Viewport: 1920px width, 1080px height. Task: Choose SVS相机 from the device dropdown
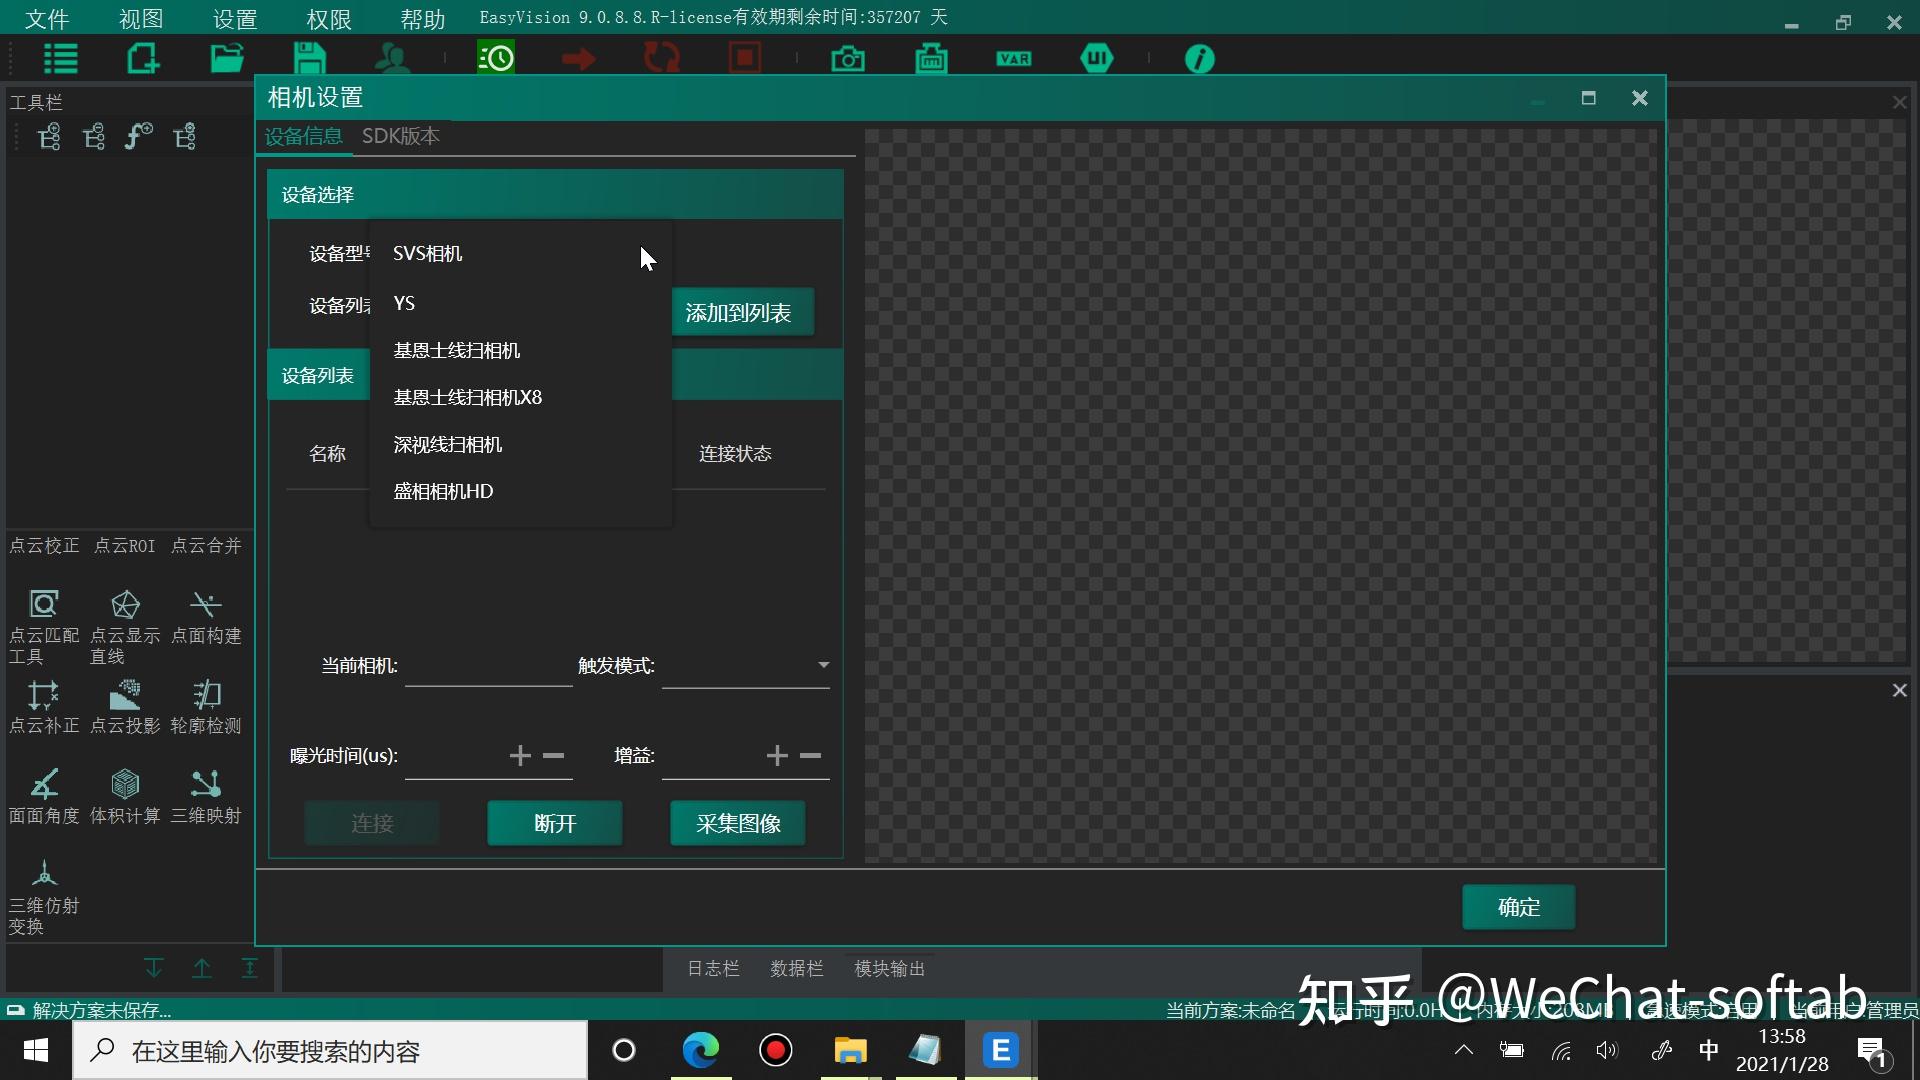pos(427,253)
